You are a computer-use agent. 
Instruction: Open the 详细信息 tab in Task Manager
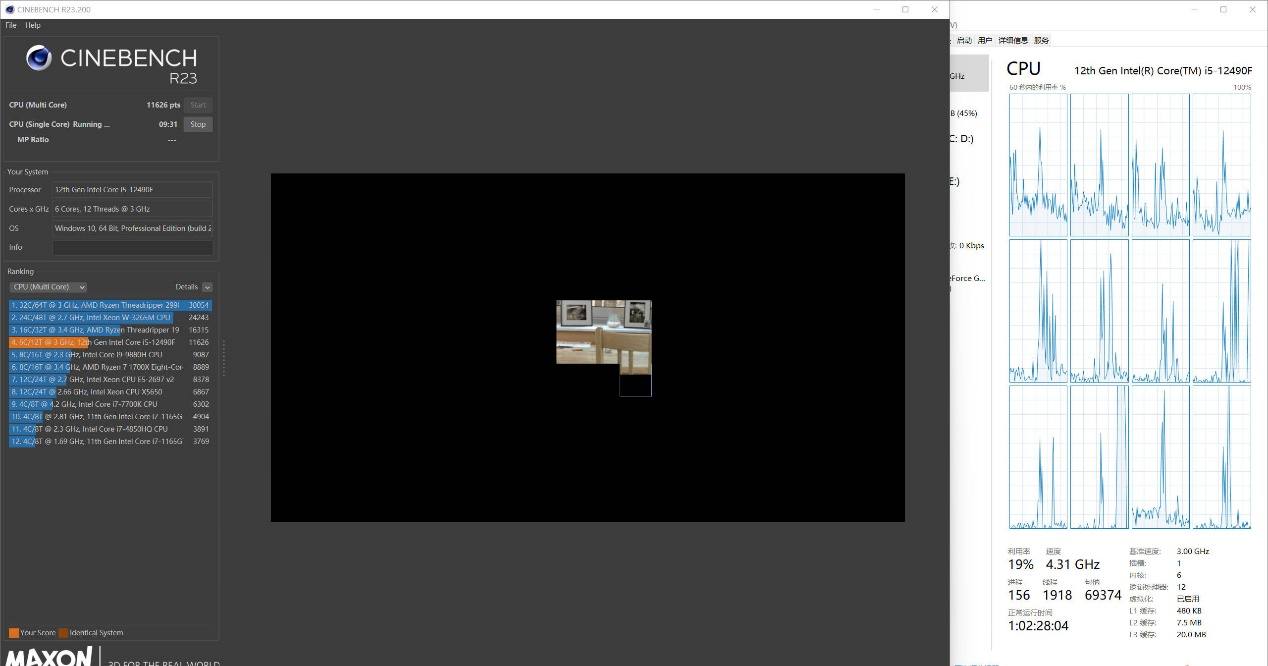1013,40
